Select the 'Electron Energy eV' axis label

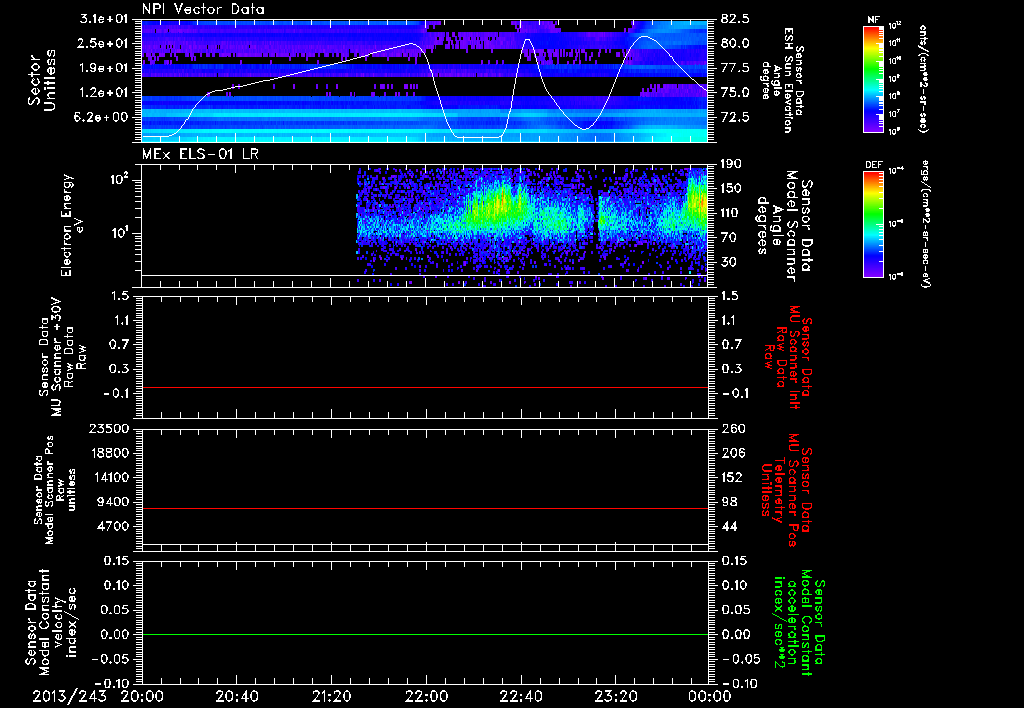tap(73, 225)
